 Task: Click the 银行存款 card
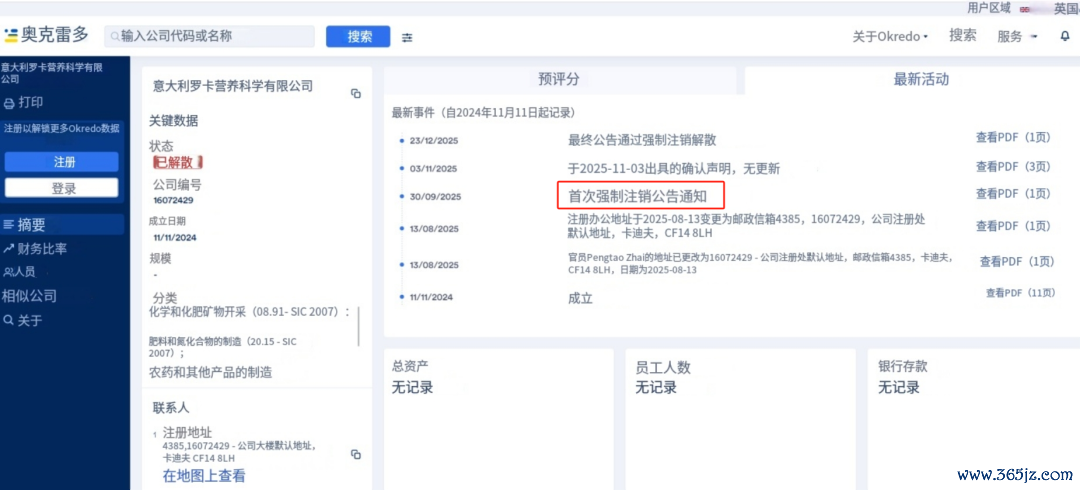tap(974, 419)
